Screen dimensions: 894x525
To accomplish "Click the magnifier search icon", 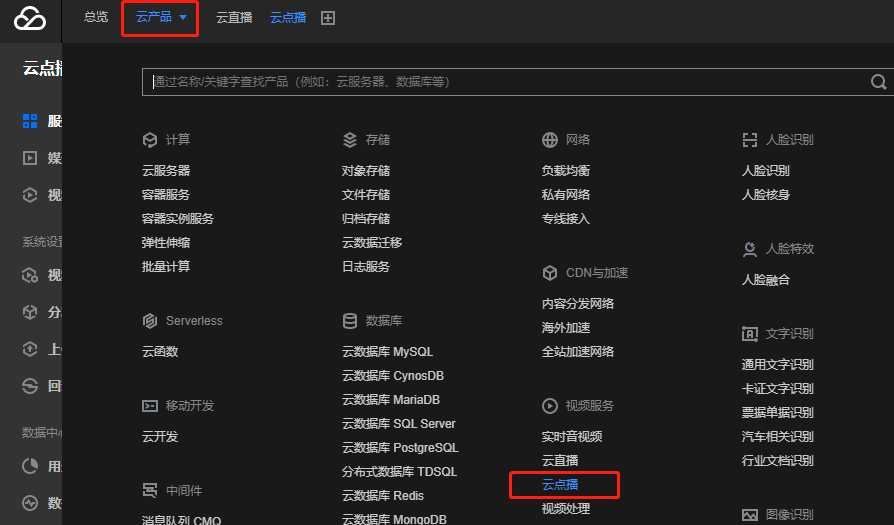I will [878, 82].
